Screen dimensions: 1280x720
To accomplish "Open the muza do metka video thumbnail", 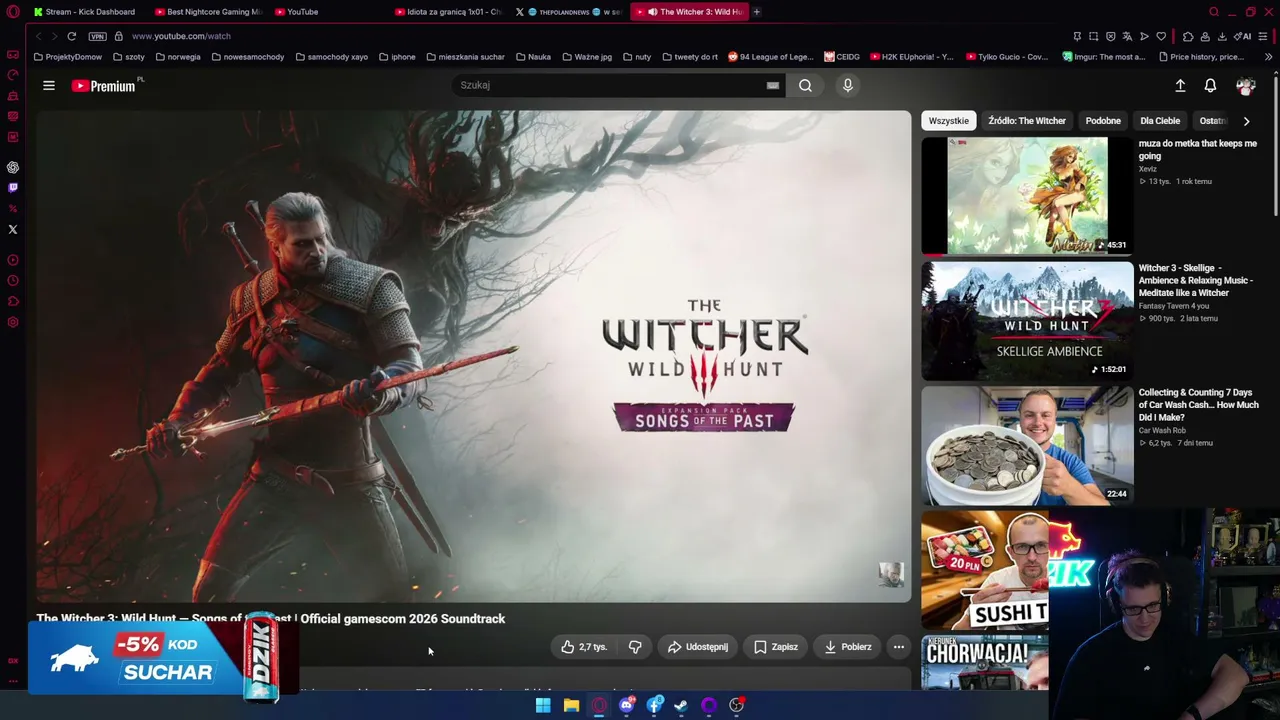I will coord(1027,196).
